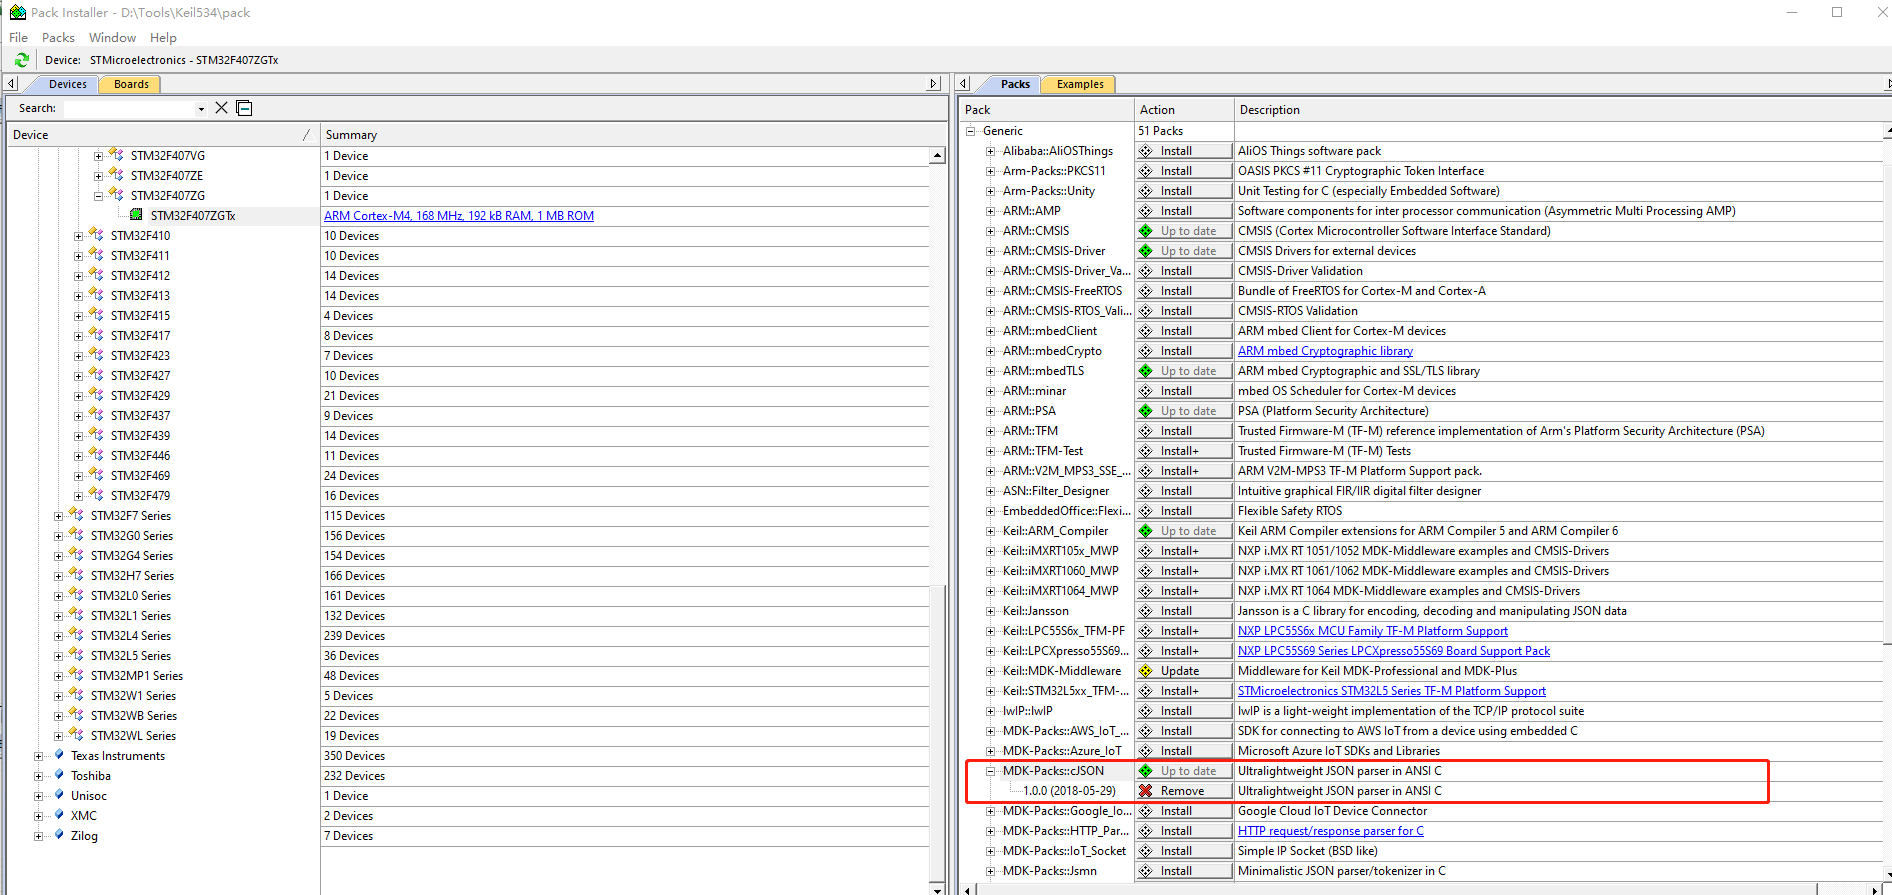Clear the device search with X icon
The width and height of the screenshot is (1892, 895).
(x=222, y=108)
